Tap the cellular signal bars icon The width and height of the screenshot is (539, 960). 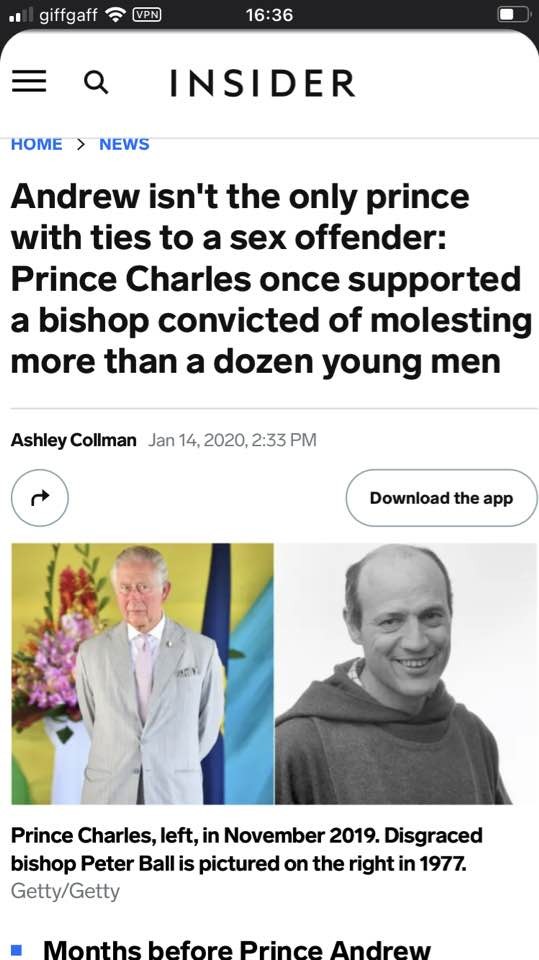tap(22, 15)
